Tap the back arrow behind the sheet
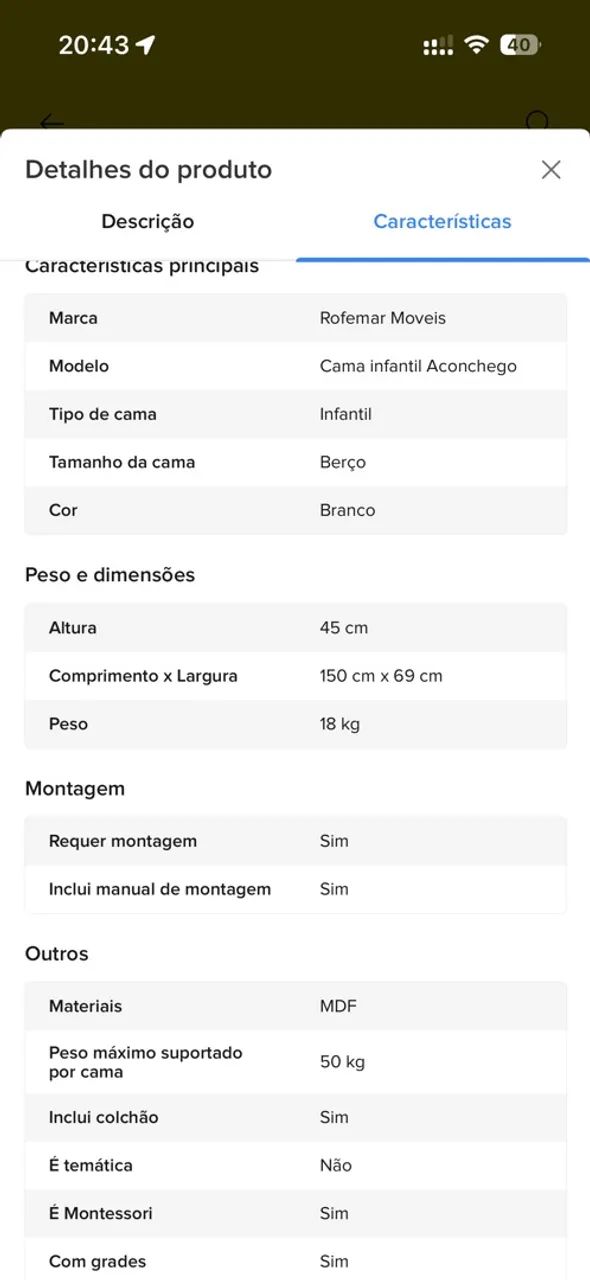This screenshot has height=1280, width=590. click(x=51, y=122)
